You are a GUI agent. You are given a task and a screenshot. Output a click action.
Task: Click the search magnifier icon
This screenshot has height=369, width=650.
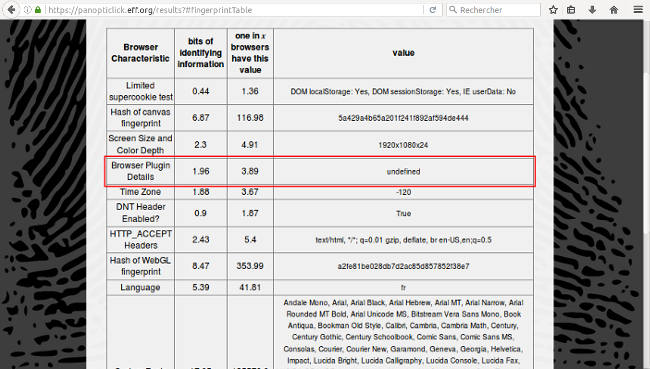(453, 10)
